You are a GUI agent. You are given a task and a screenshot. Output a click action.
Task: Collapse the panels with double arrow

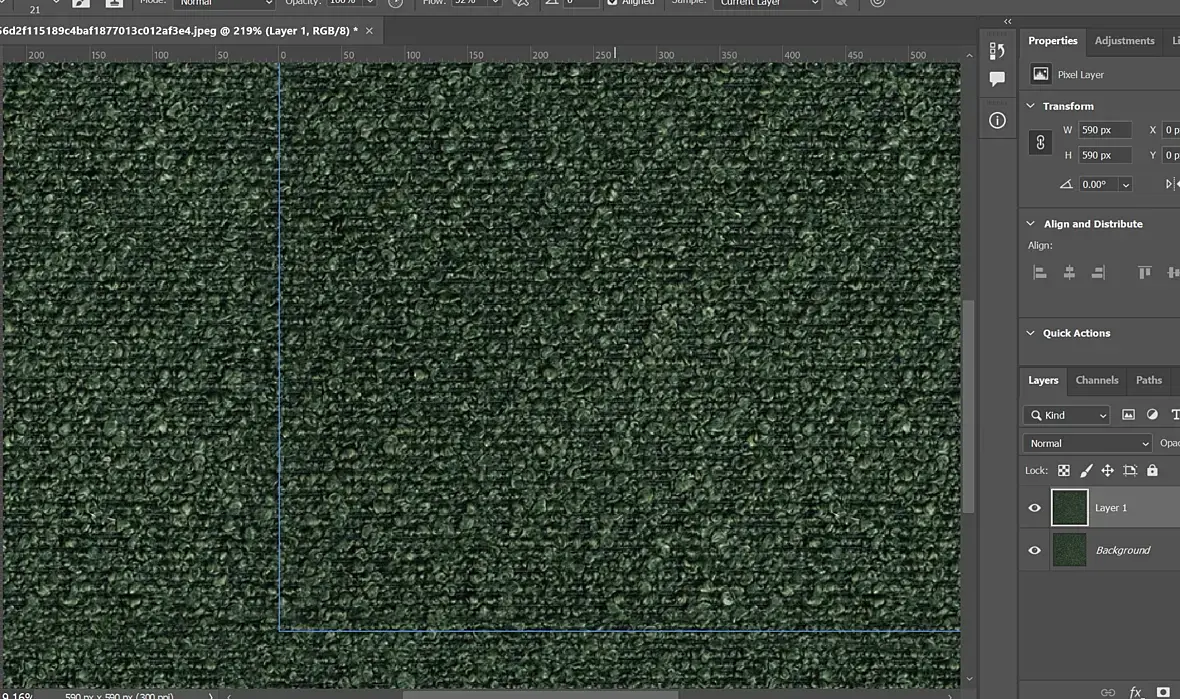tap(1008, 21)
